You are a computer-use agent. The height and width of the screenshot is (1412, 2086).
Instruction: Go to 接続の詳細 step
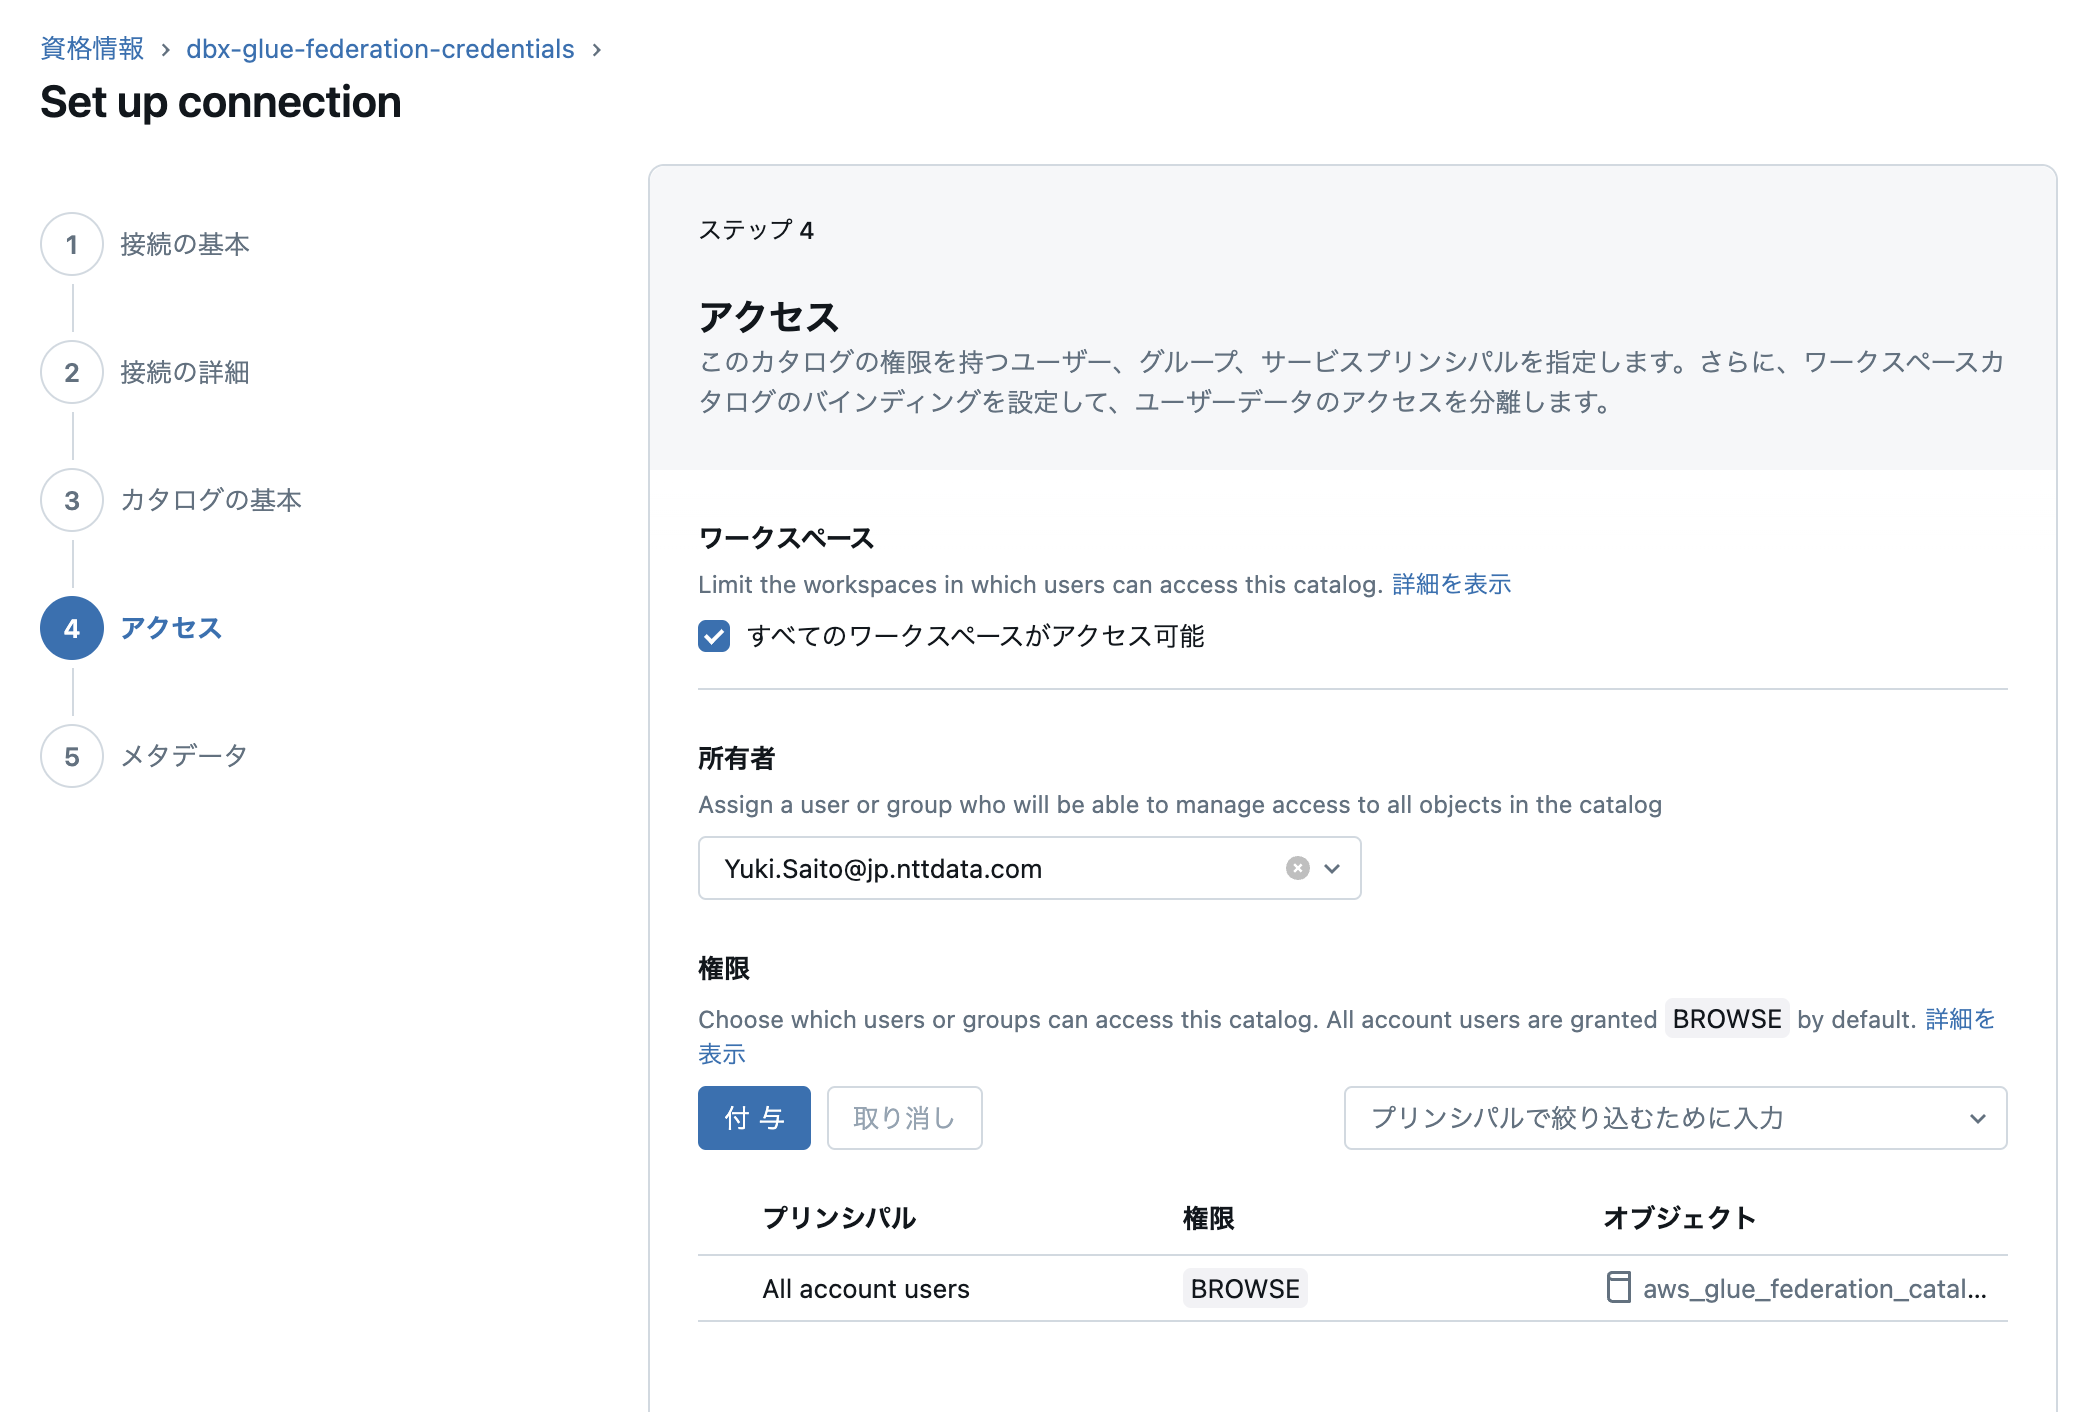pyautogui.click(x=185, y=372)
